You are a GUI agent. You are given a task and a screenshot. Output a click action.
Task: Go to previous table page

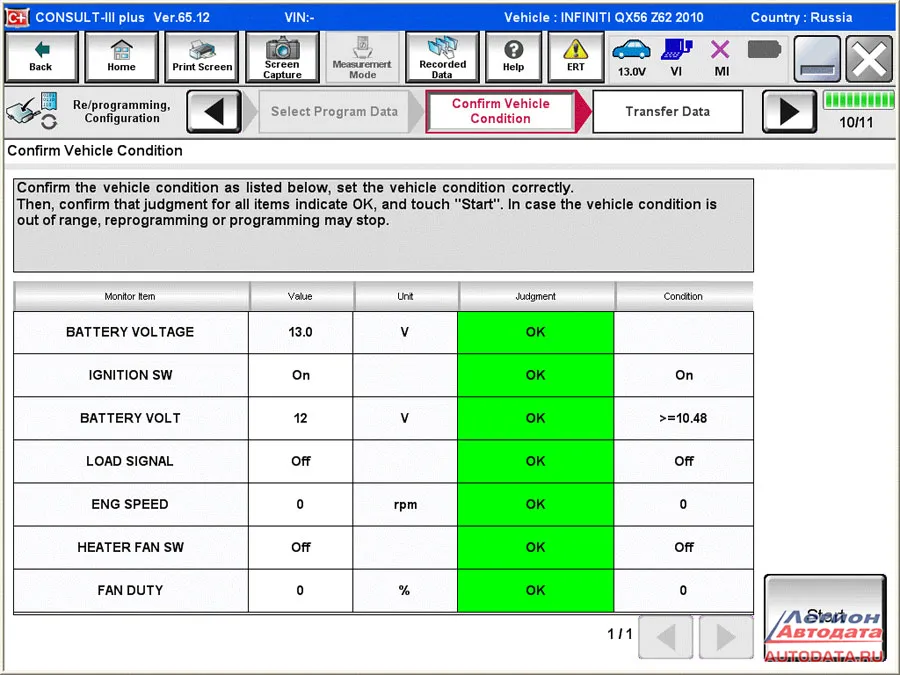tap(666, 637)
